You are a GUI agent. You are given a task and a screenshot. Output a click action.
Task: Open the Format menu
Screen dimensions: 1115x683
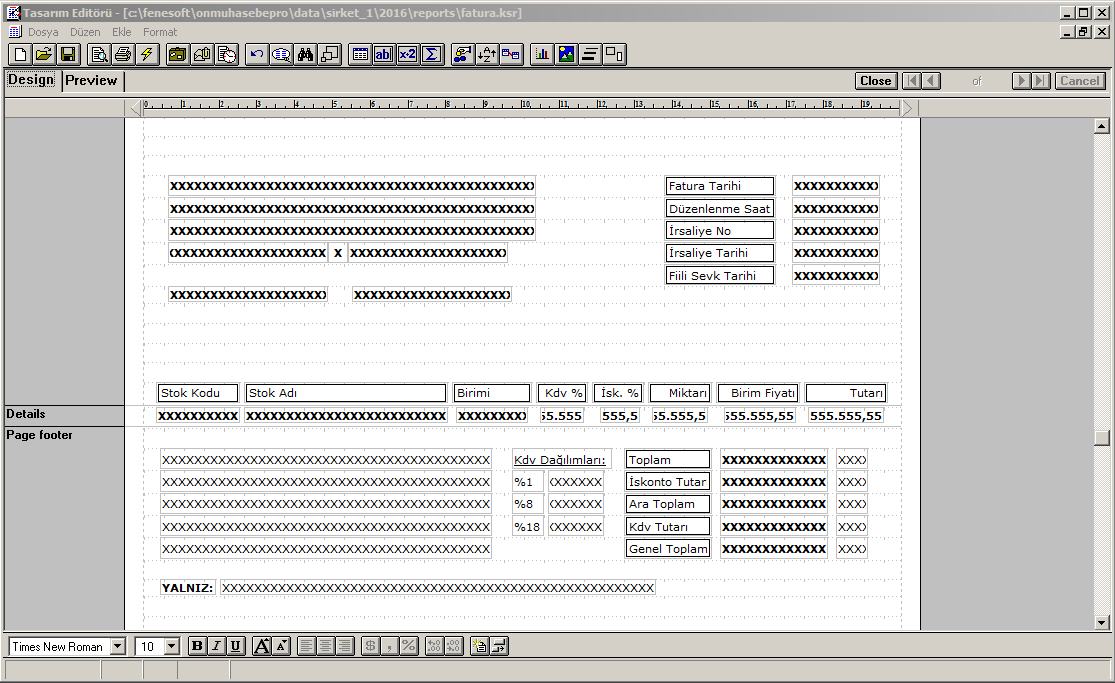click(x=160, y=32)
